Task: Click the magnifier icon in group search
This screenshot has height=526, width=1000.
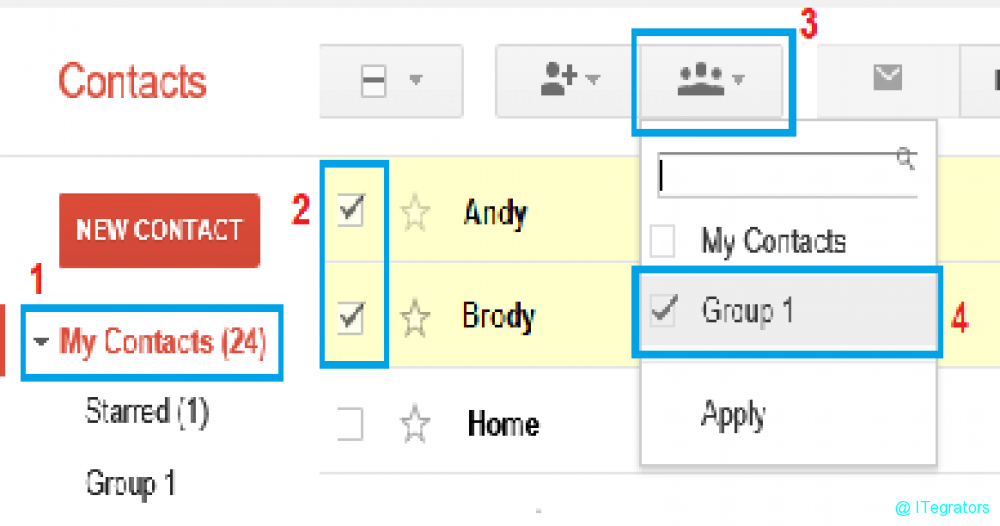Action: coord(906,158)
